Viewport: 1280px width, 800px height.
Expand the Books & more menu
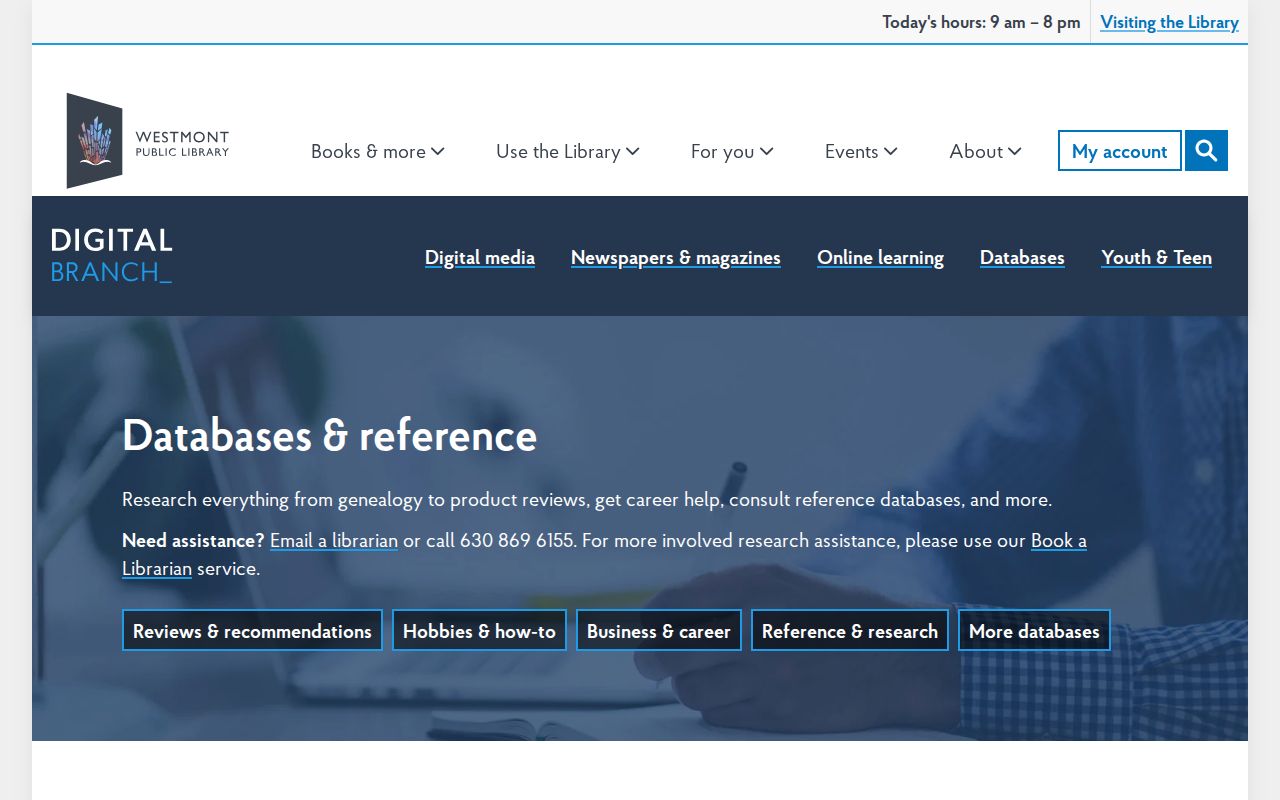point(378,151)
